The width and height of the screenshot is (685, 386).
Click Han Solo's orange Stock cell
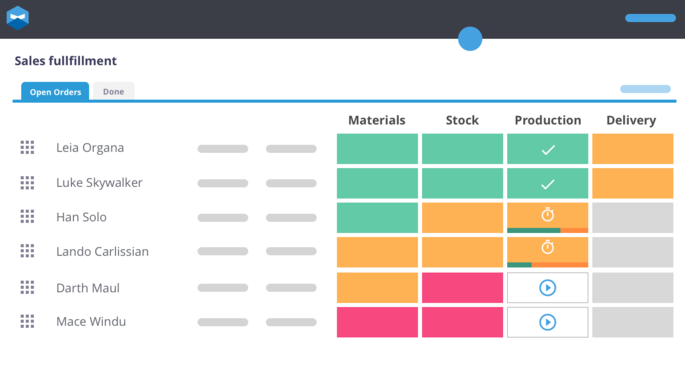462,217
